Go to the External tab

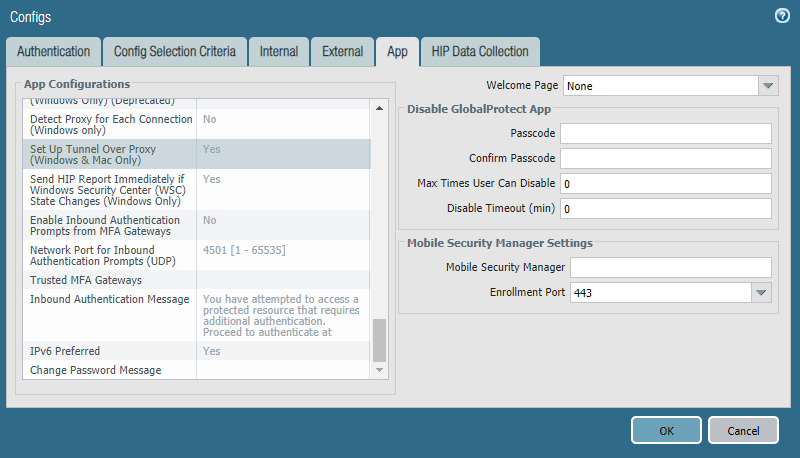342,51
